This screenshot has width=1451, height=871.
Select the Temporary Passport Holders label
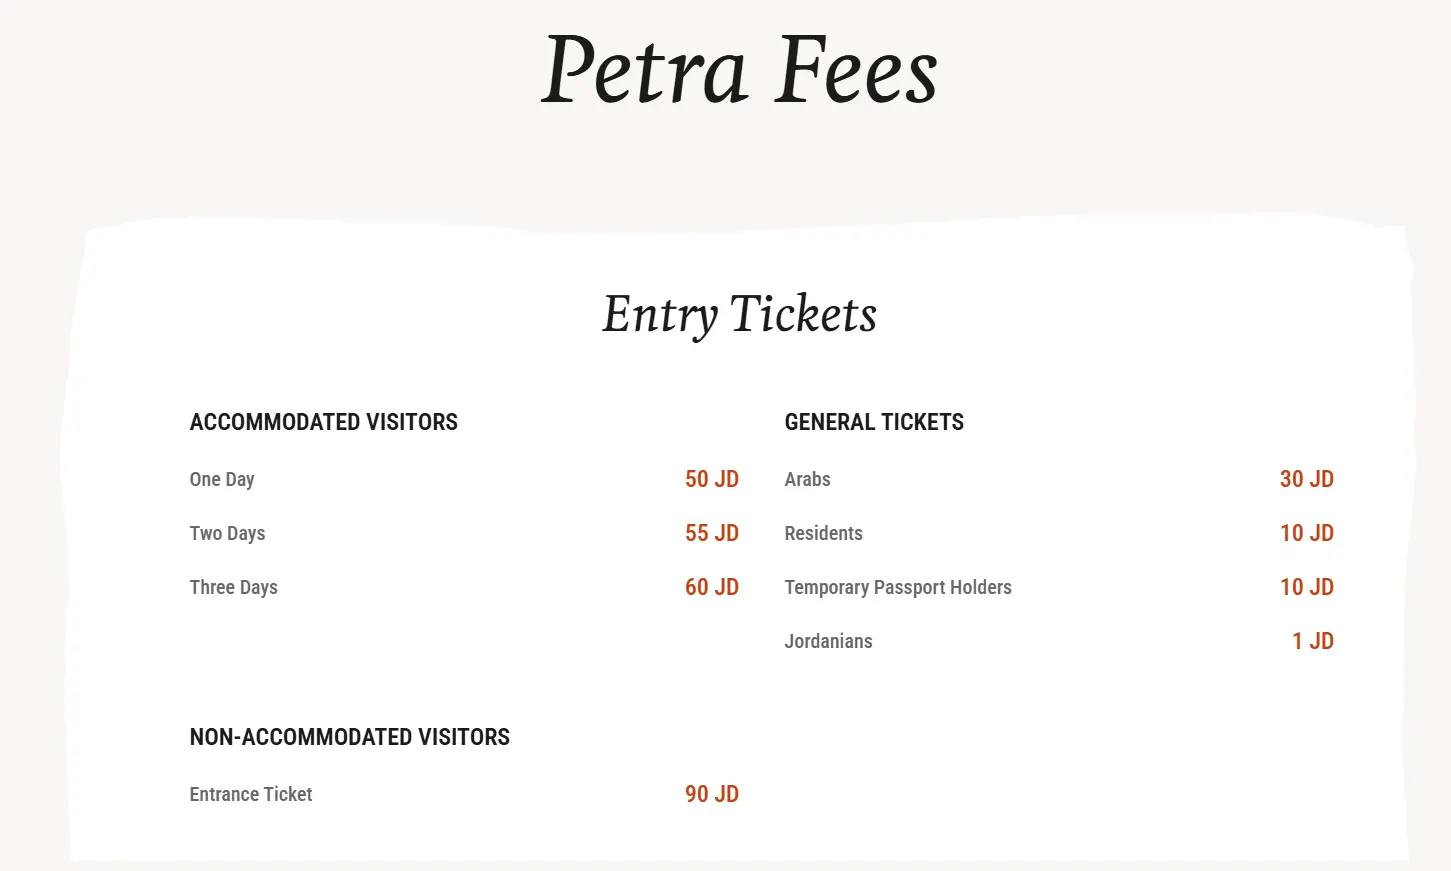(897, 587)
